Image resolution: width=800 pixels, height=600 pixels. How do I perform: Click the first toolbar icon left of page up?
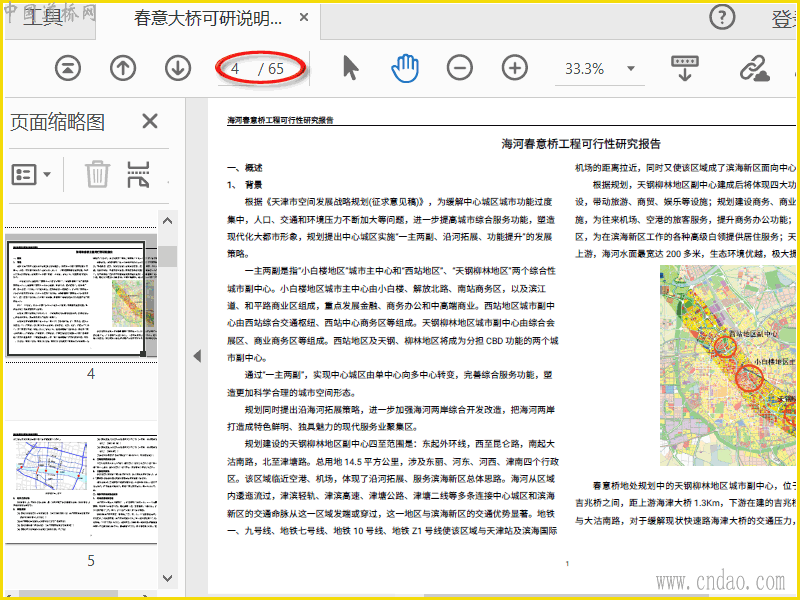click(x=66, y=68)
